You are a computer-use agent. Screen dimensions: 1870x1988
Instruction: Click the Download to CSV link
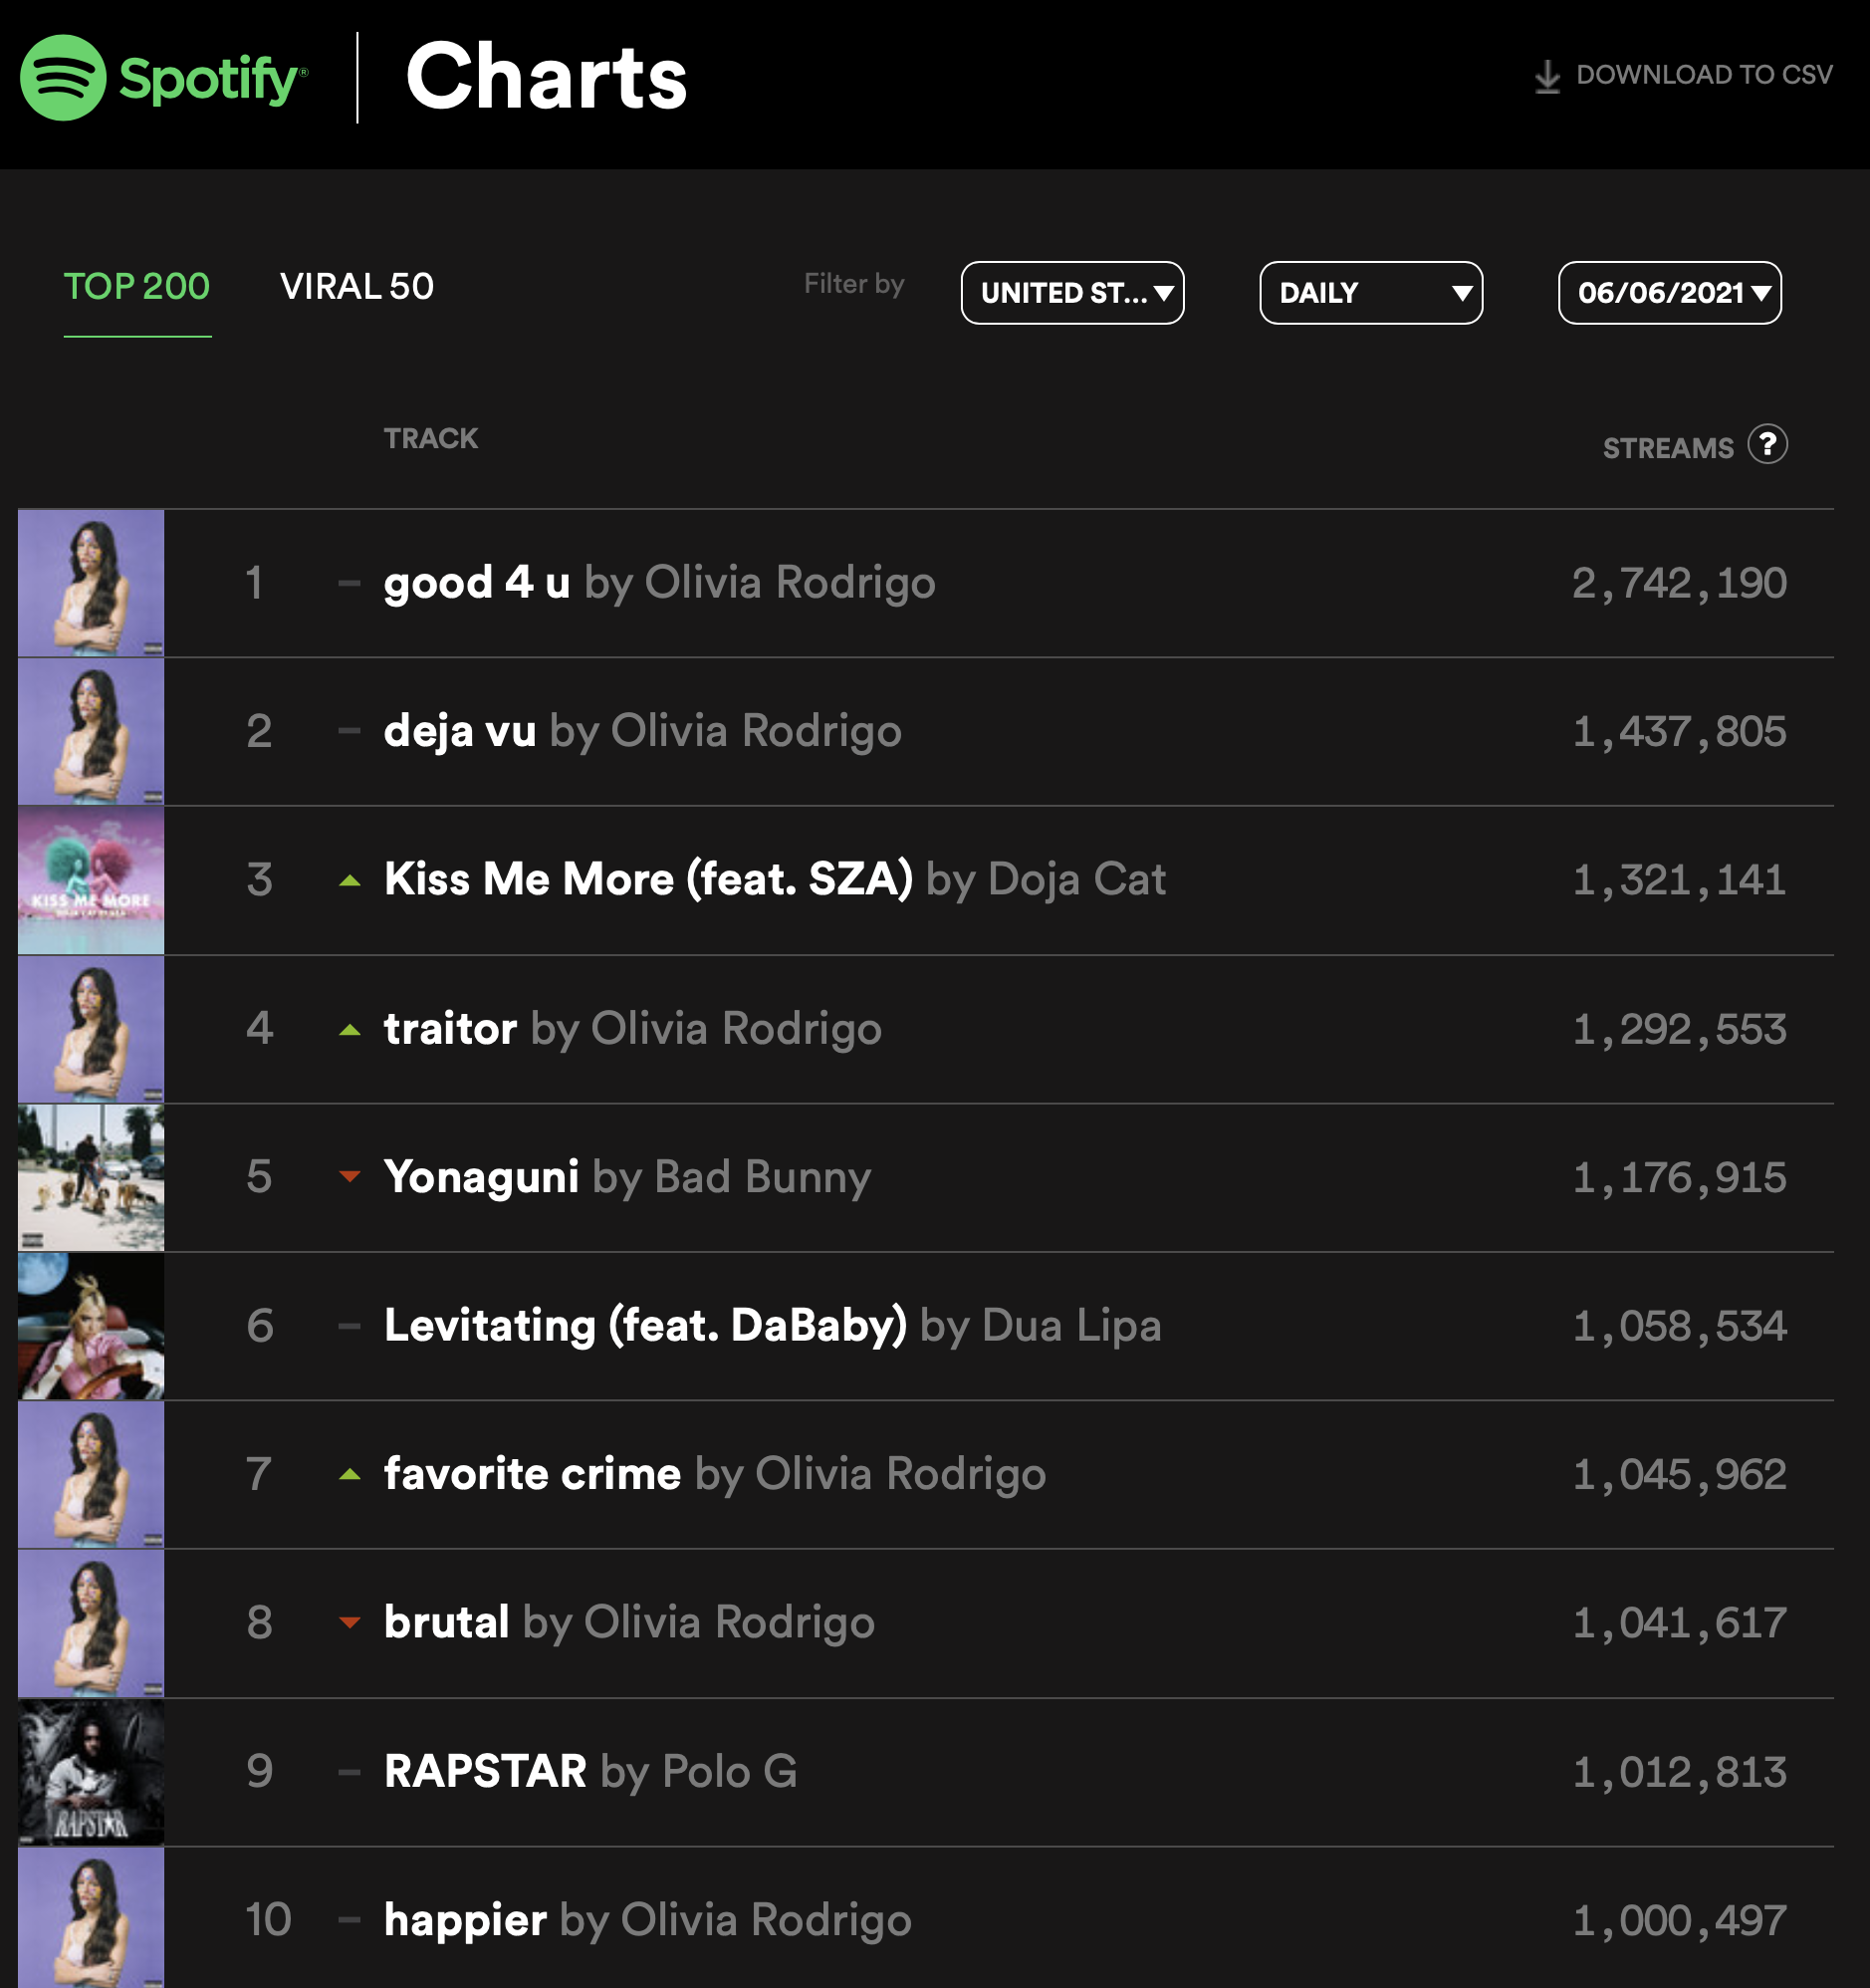(1703, 75)
